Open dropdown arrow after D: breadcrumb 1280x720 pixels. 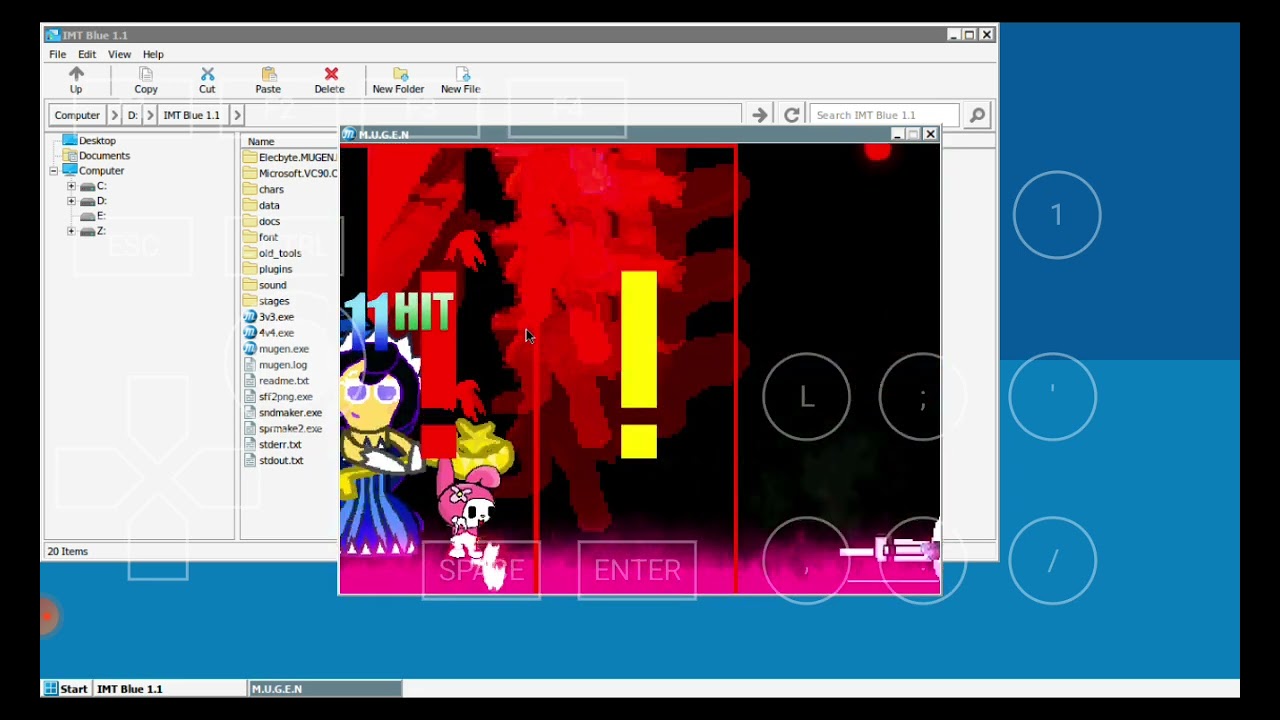click(150, 115)
